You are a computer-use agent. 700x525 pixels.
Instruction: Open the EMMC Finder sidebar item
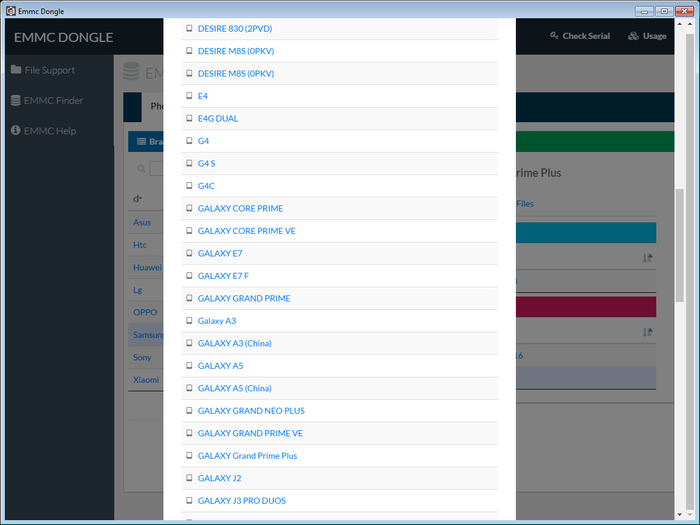tap(54, 100)
